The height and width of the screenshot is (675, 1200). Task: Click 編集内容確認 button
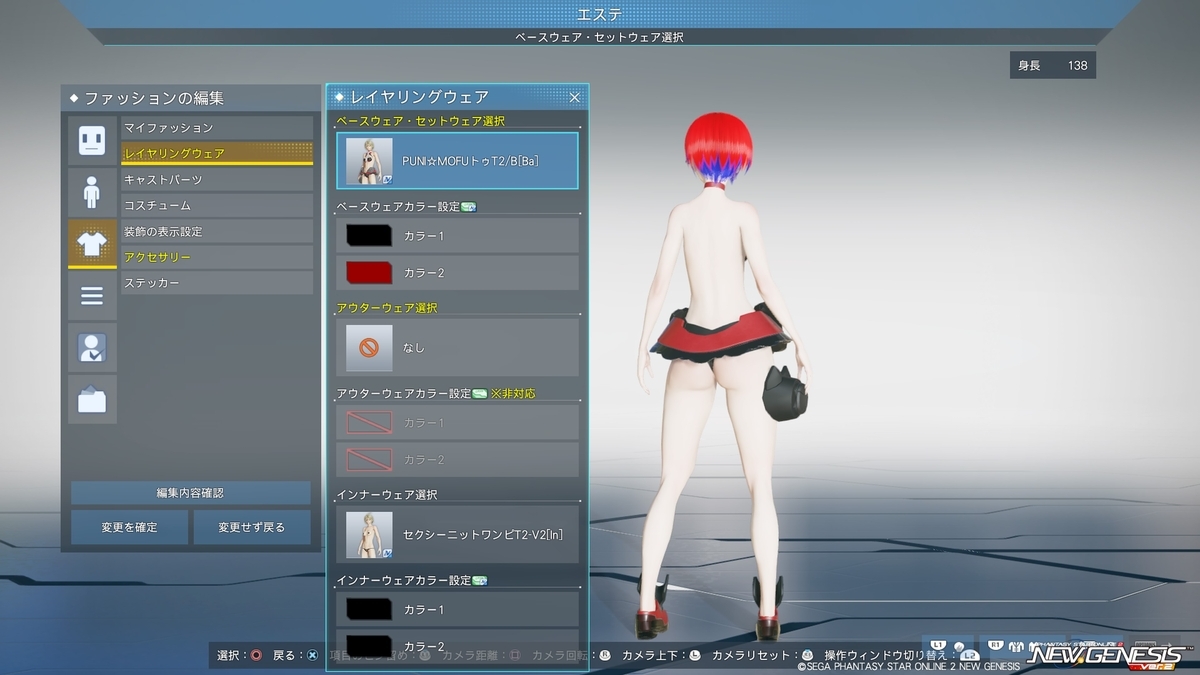[x=190, y=493]
